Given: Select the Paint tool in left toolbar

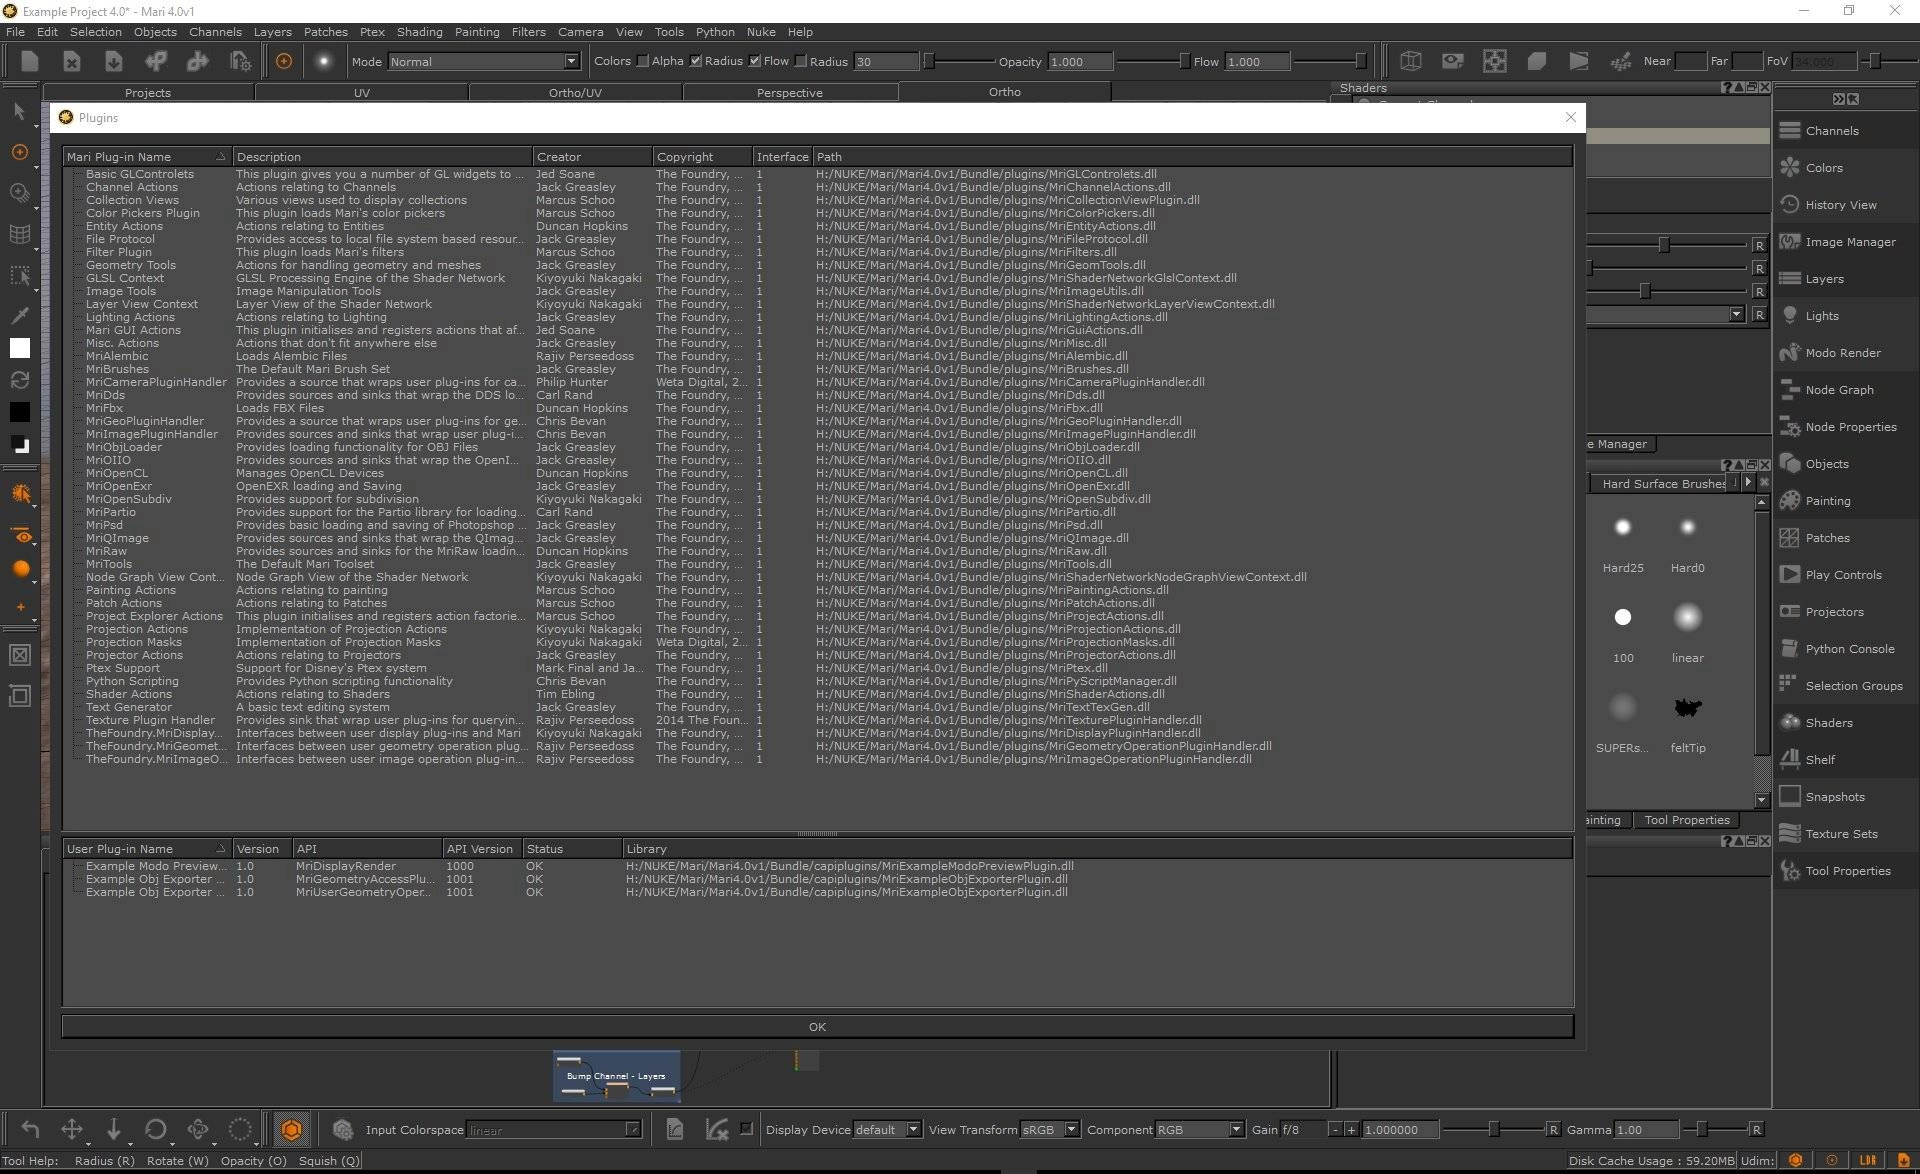Looking at the screenshot, I should (19, 152).
